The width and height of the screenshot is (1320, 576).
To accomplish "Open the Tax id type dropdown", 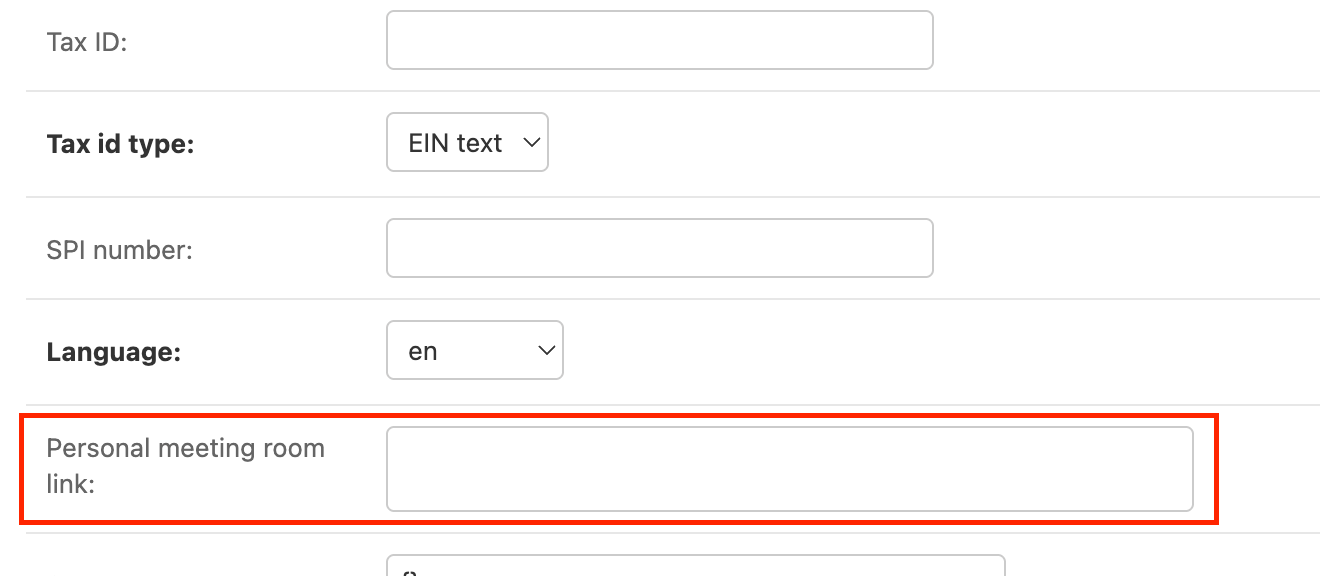I will 466,143.
